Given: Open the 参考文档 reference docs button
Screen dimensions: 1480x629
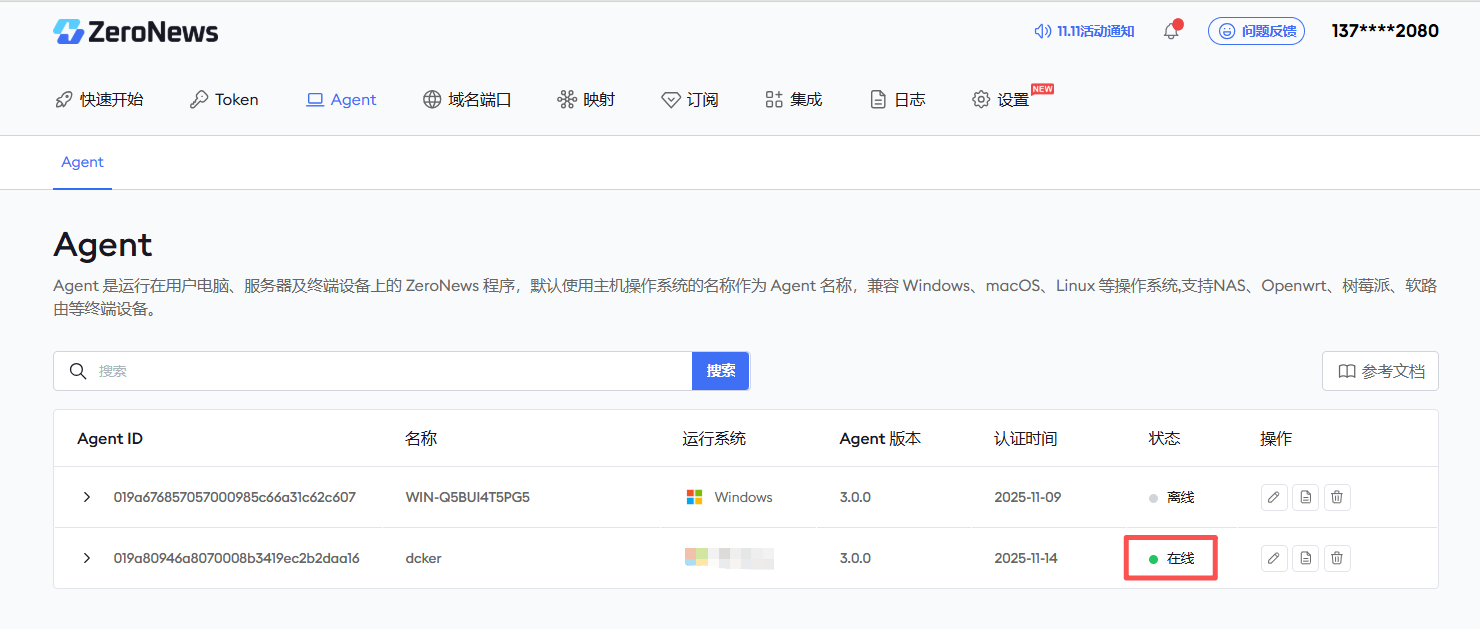Looking at the screenshot, I should pyautogui.click(x=1380, y=371).
